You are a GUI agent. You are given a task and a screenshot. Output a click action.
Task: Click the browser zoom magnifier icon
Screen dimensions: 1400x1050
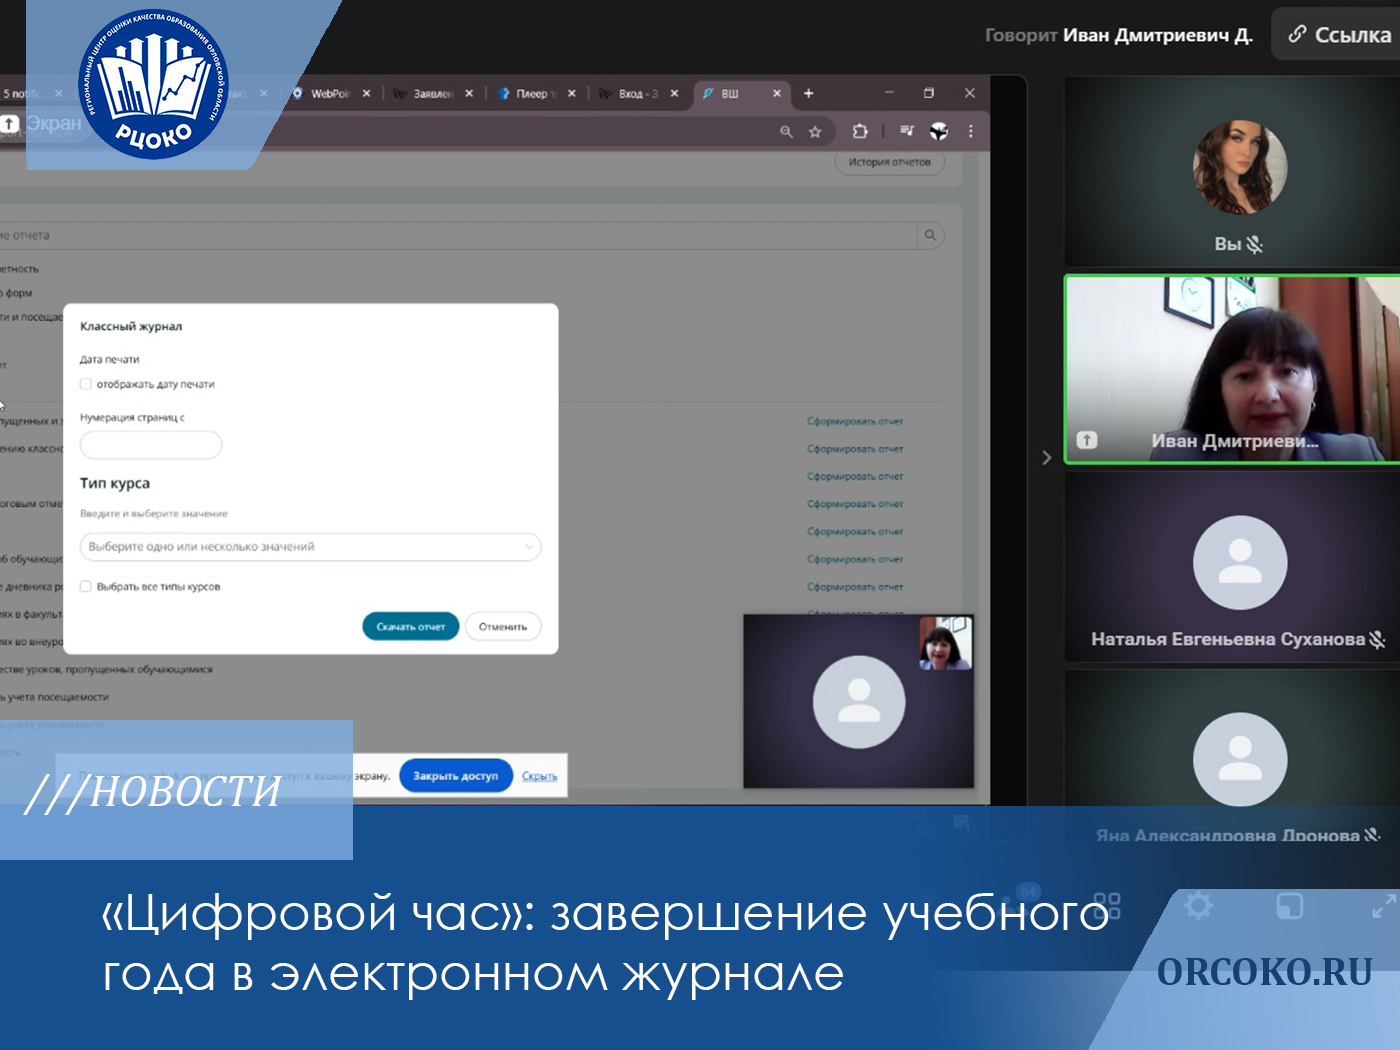(786, 132)
